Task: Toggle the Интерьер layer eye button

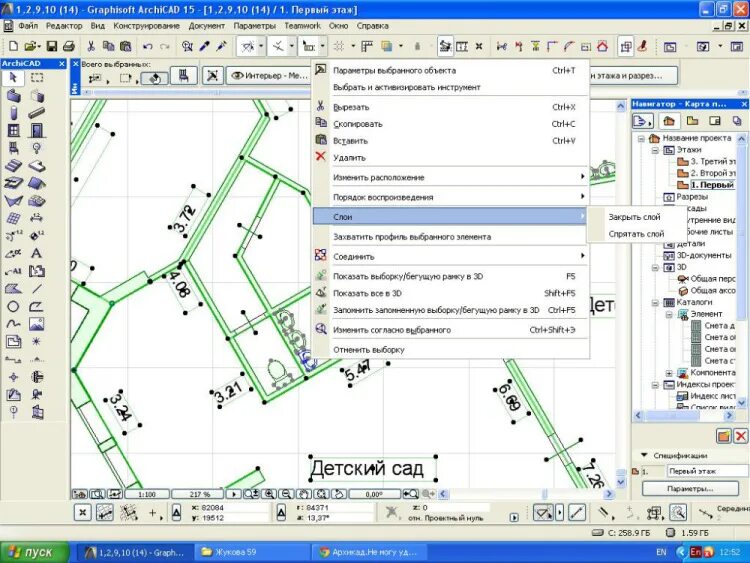Action: click(x=269, y=76)
